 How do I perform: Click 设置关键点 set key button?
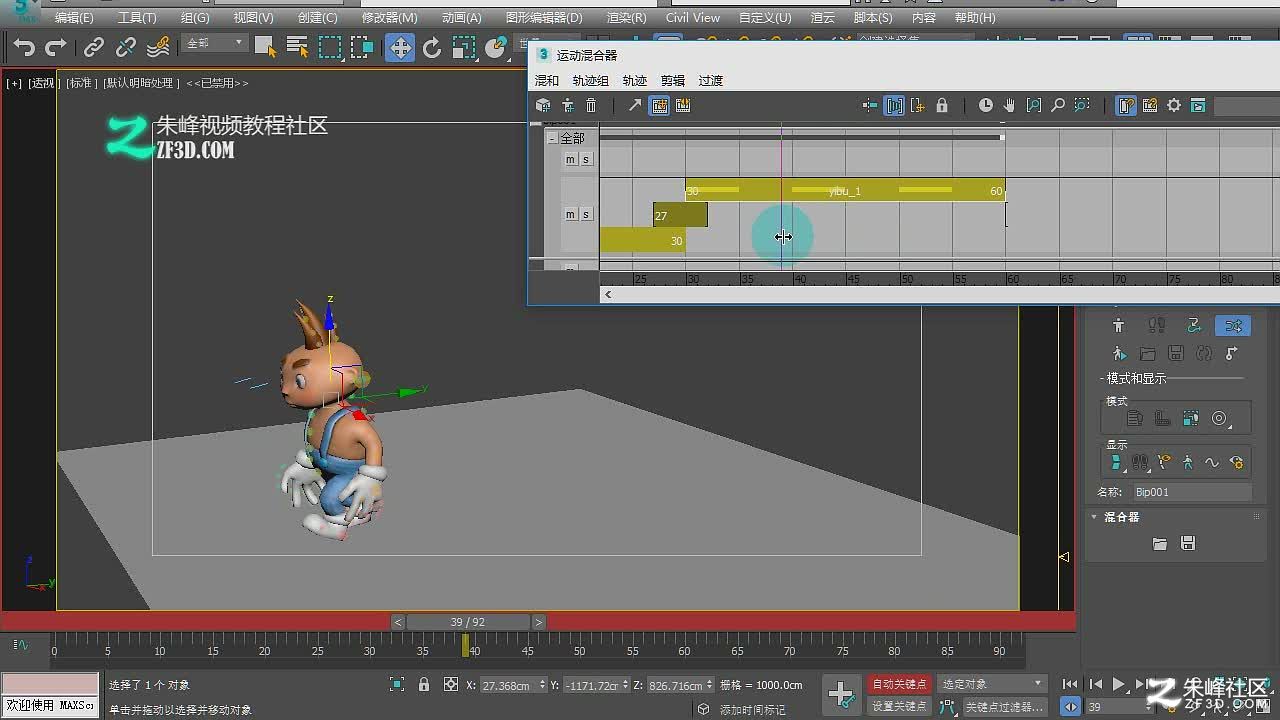(x=899, y=706)
